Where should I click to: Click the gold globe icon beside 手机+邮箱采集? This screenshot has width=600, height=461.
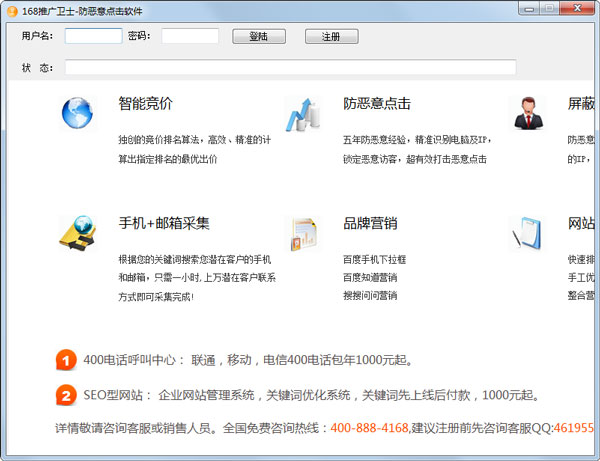pos(77,233)
